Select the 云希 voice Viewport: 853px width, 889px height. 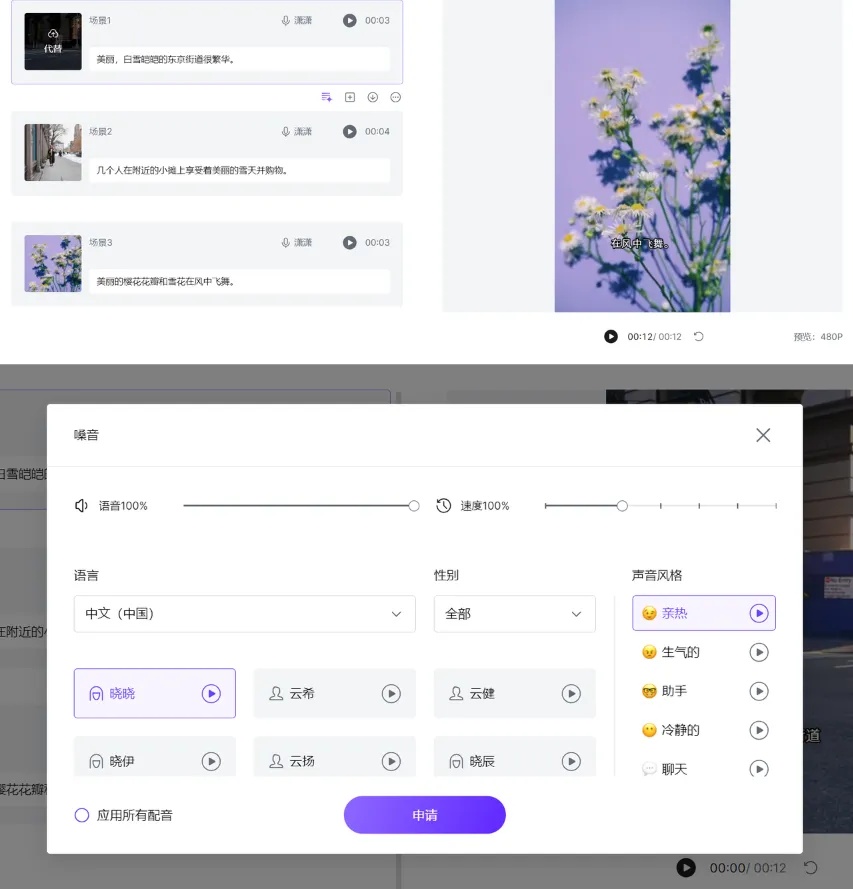coord(334,693)
